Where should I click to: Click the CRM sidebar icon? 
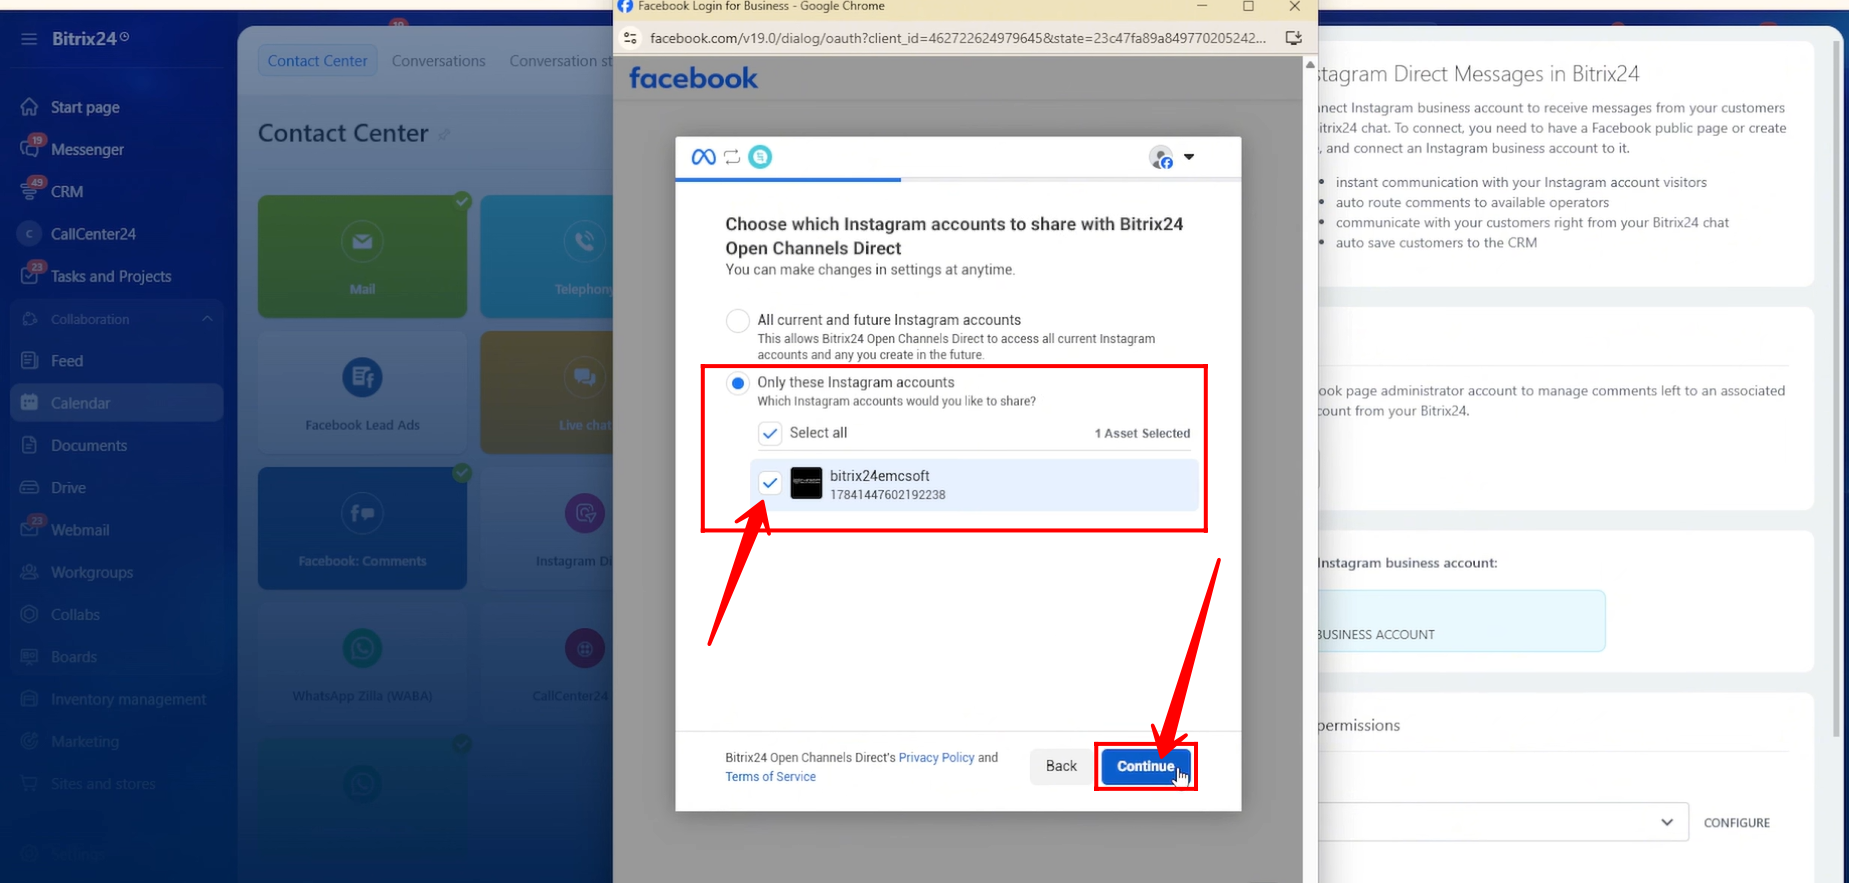30,191
